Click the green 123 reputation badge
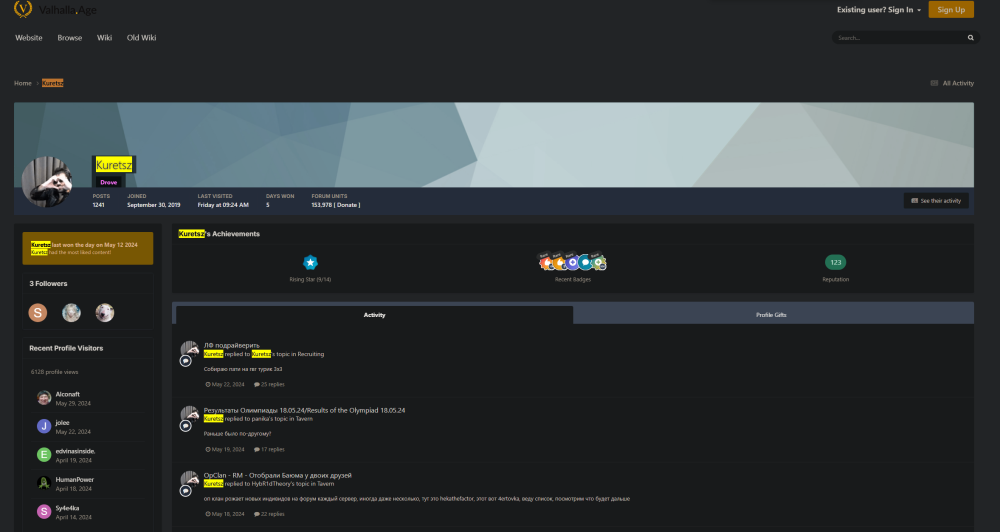The image size is (1000, 532). (x=835, y=262)
